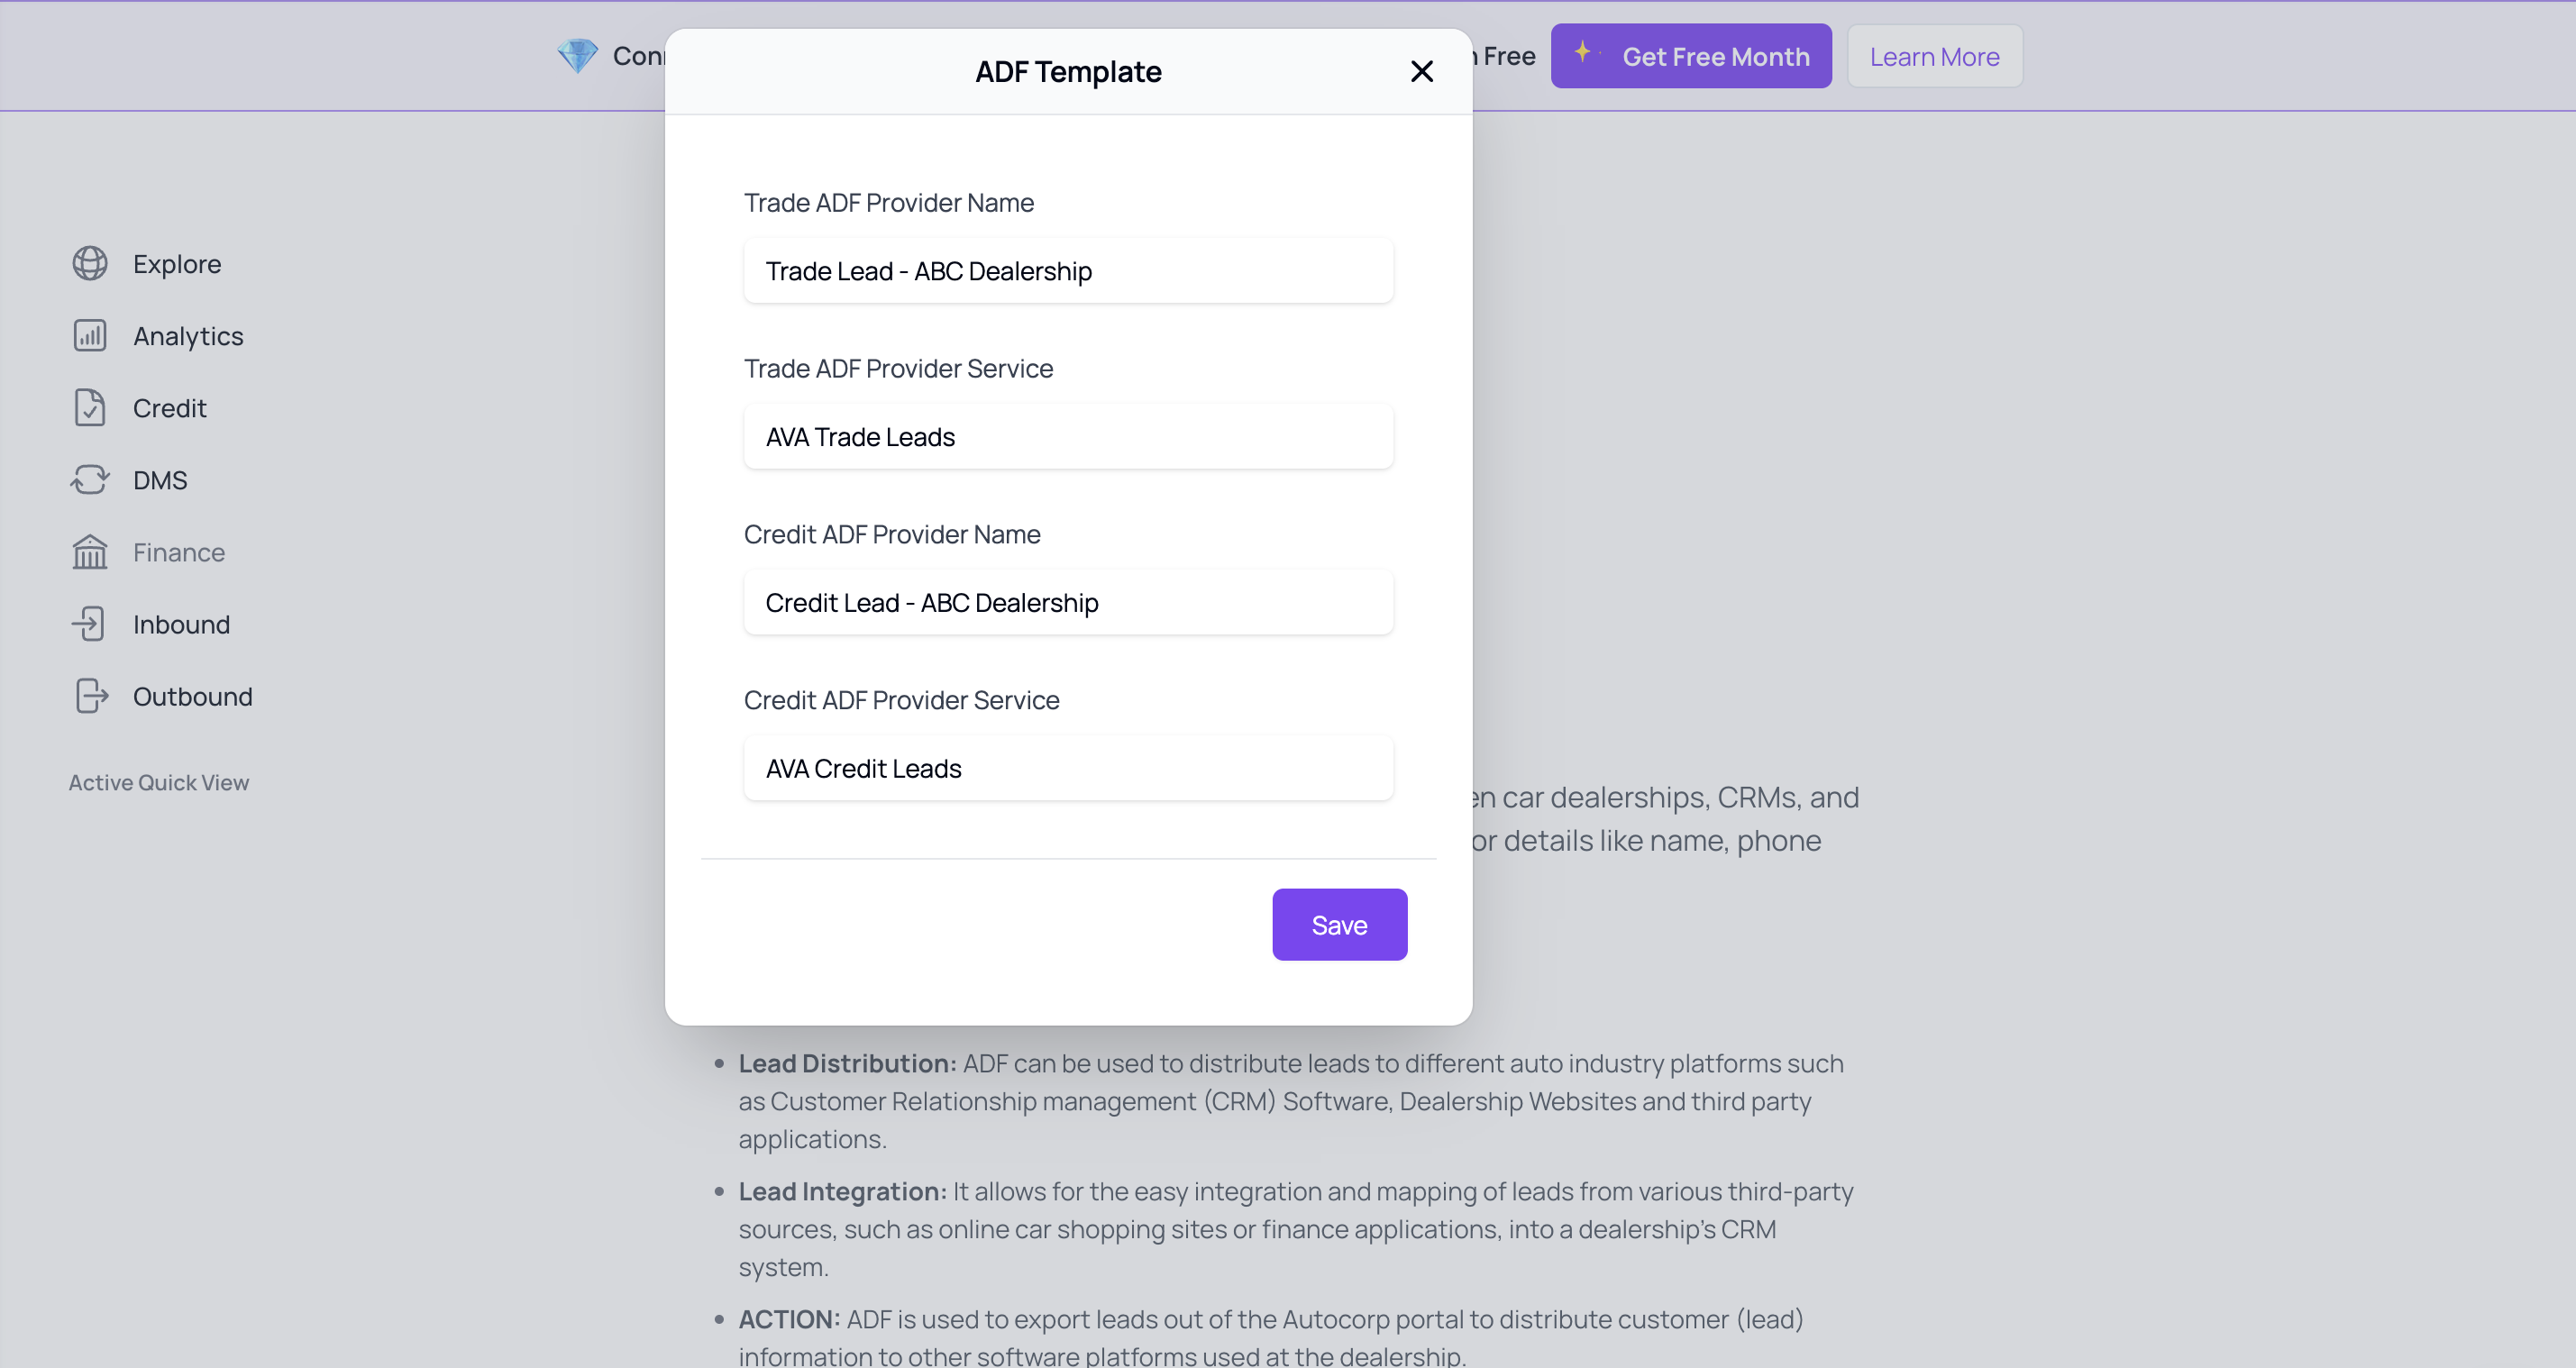
Task: Select the Credit ADF Provider Service field
Action: 1068,769
